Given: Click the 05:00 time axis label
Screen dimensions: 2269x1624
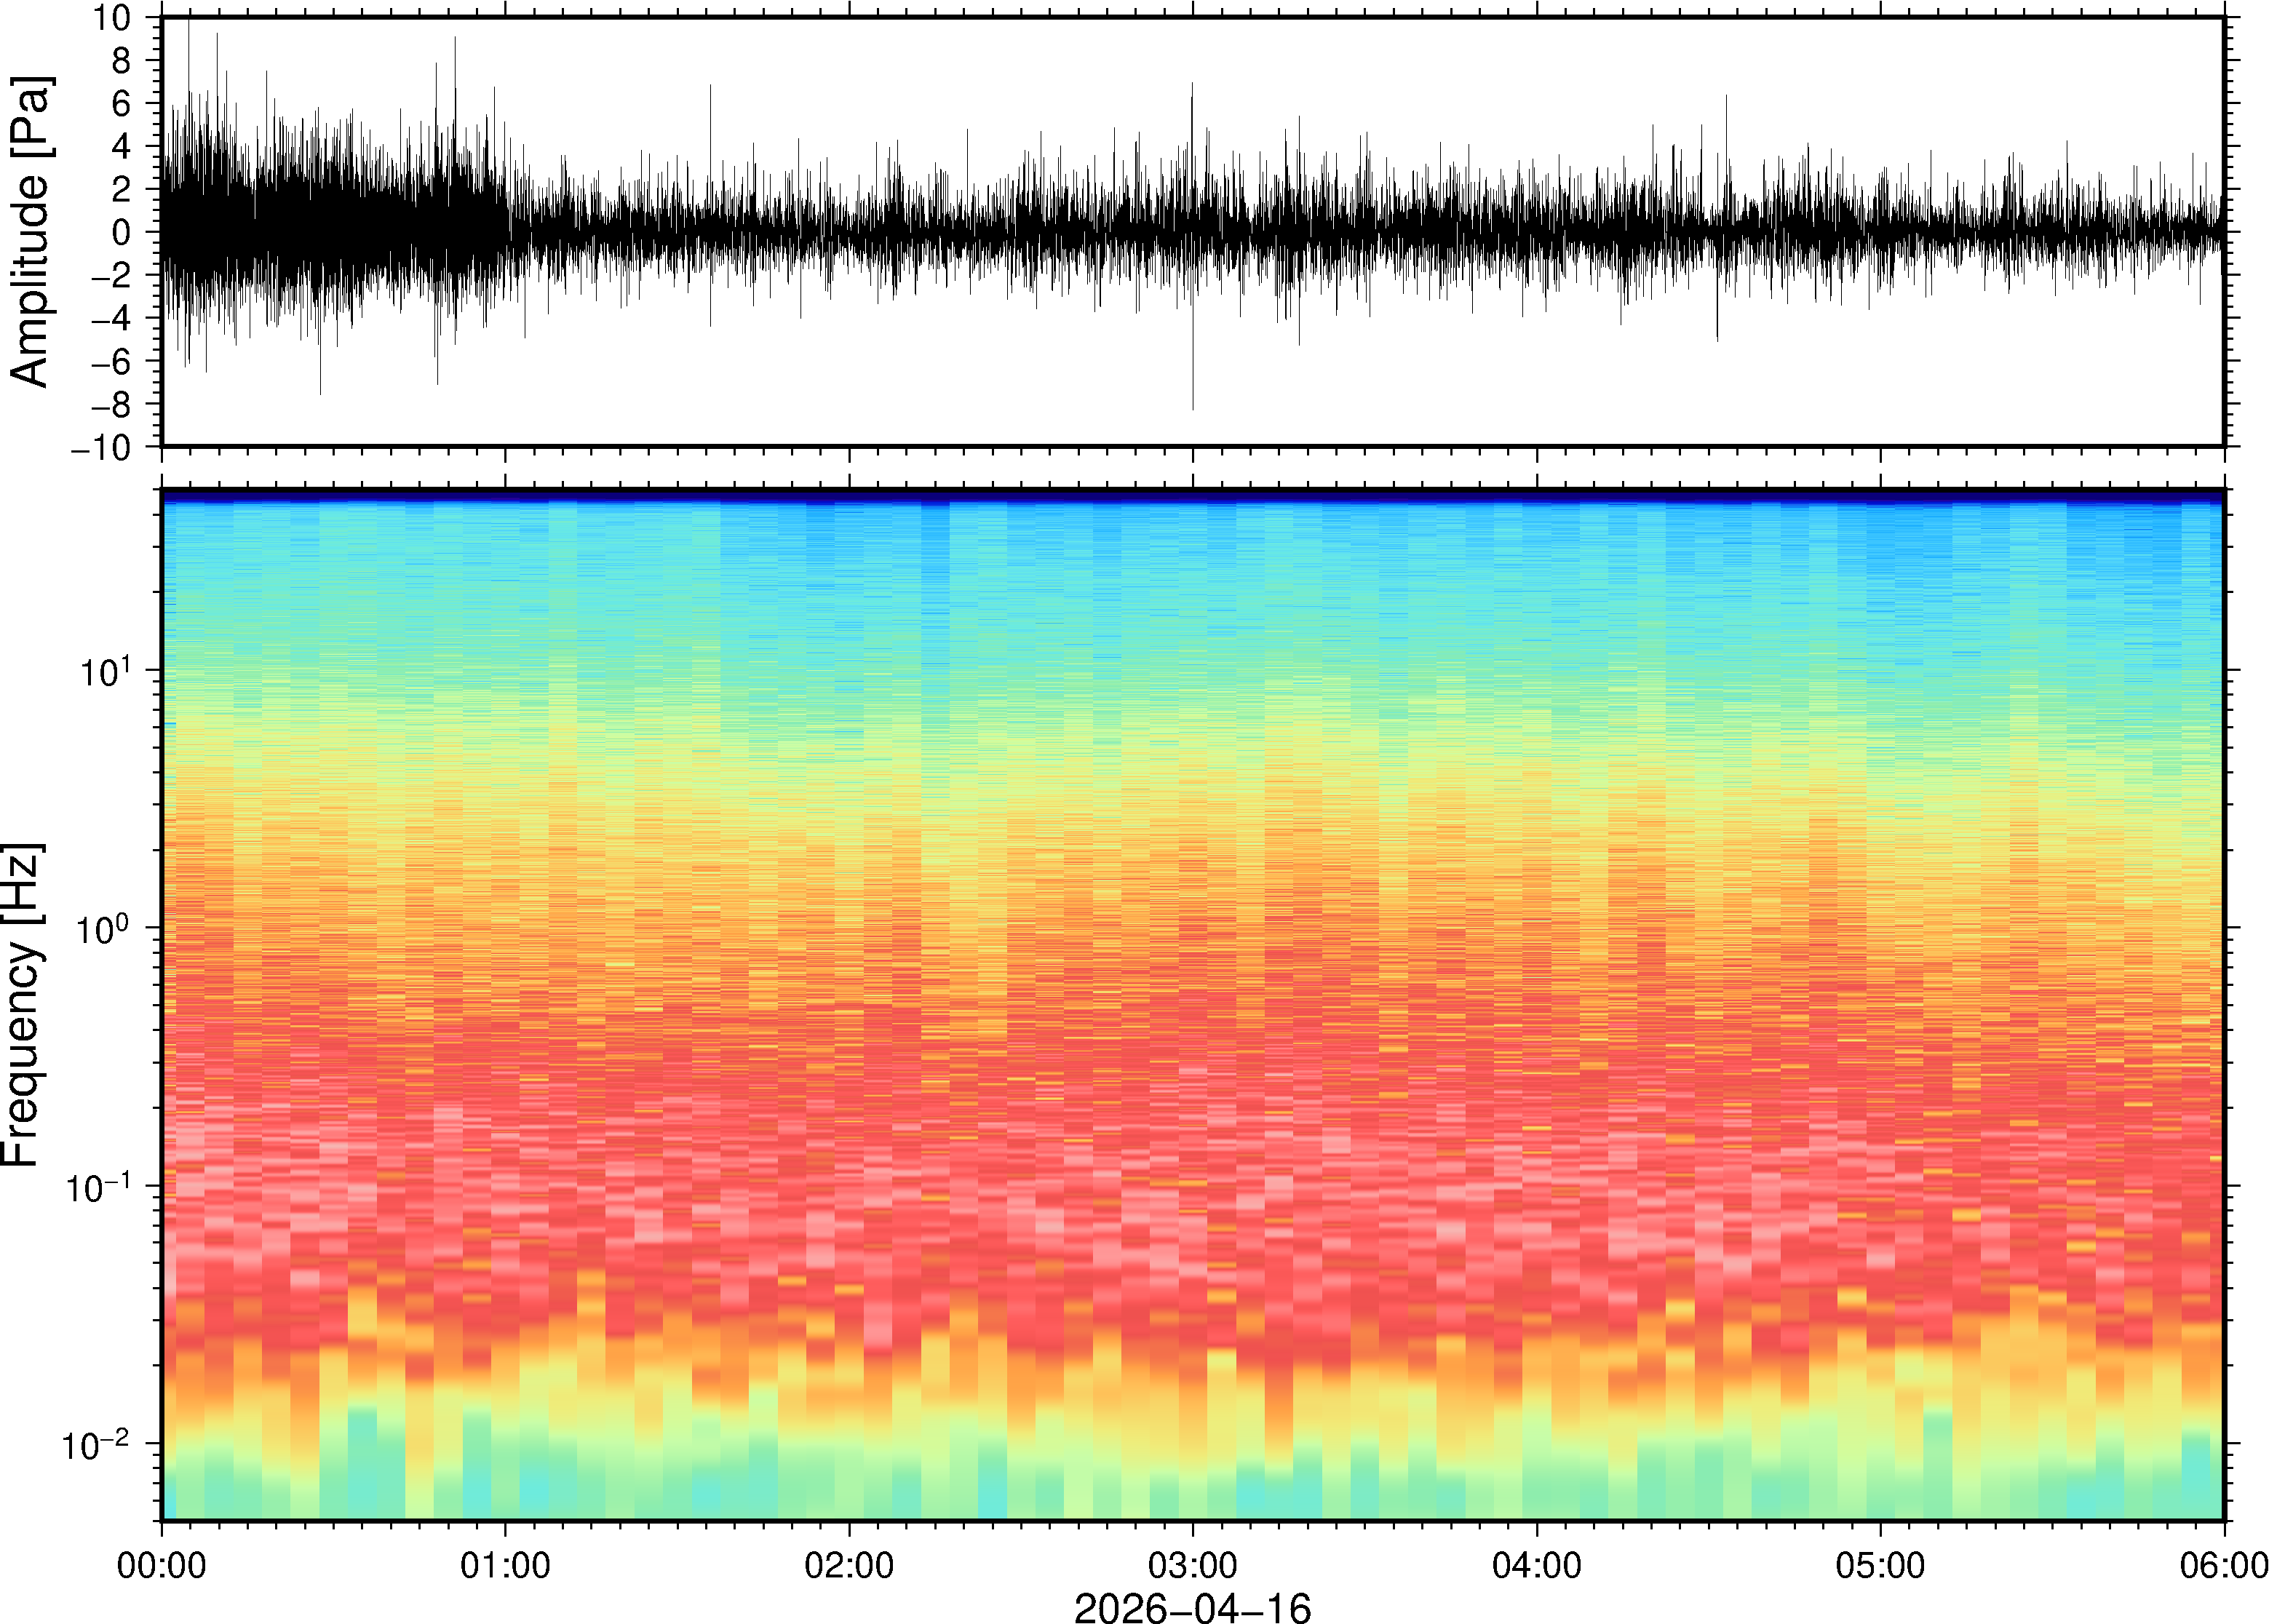Looking at the screenshot, I should [1880, 1565].
